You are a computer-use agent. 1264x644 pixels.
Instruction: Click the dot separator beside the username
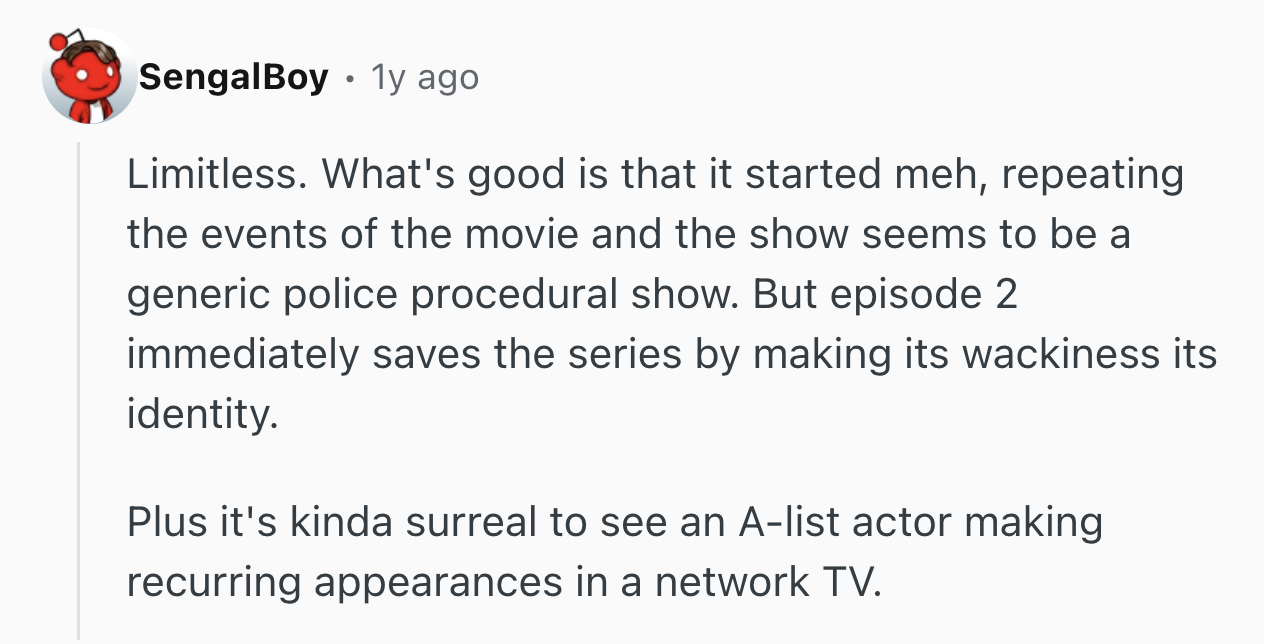(x=349, y=78)
